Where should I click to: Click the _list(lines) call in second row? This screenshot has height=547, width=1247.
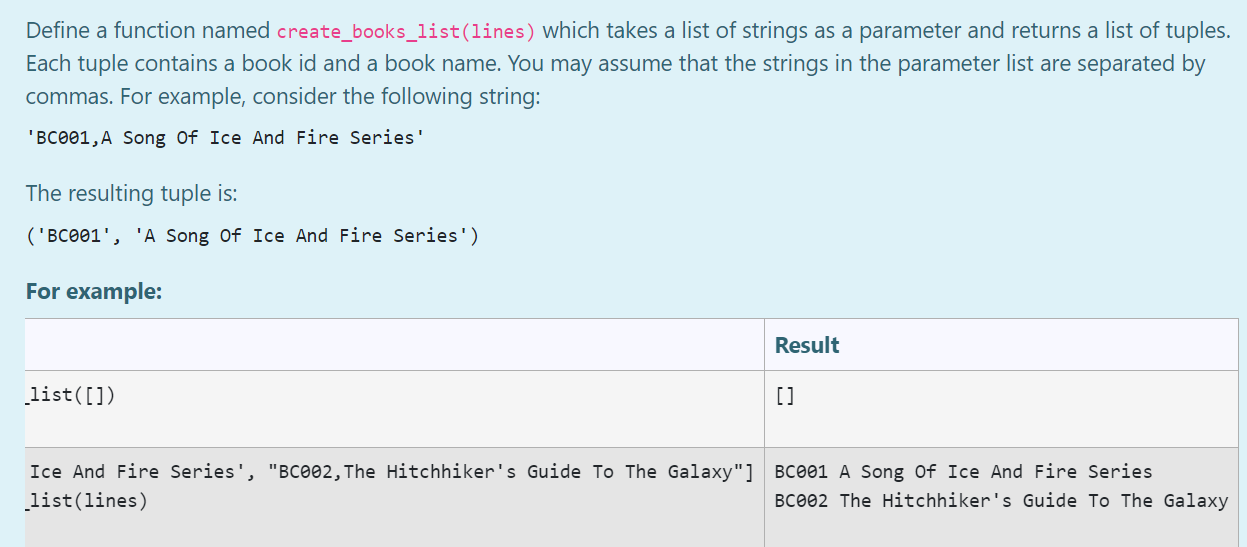[x=88, y=501]
